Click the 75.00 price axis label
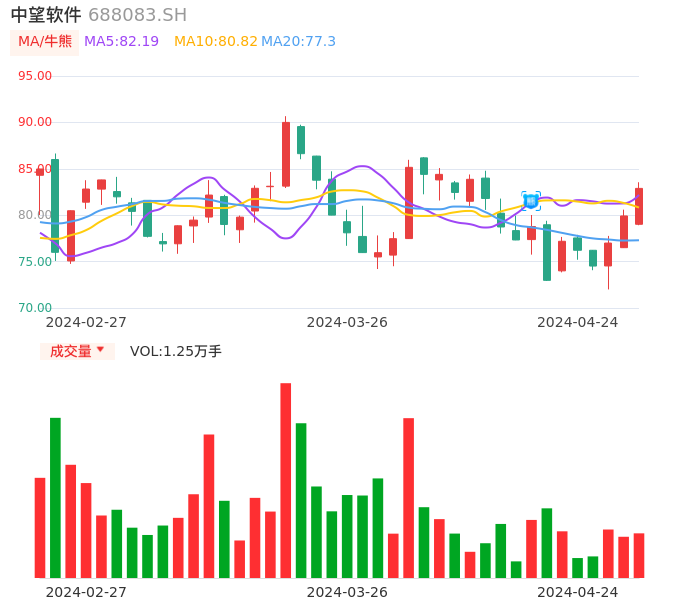This screenshot has height=606, width=686. [x=35, y=262]
